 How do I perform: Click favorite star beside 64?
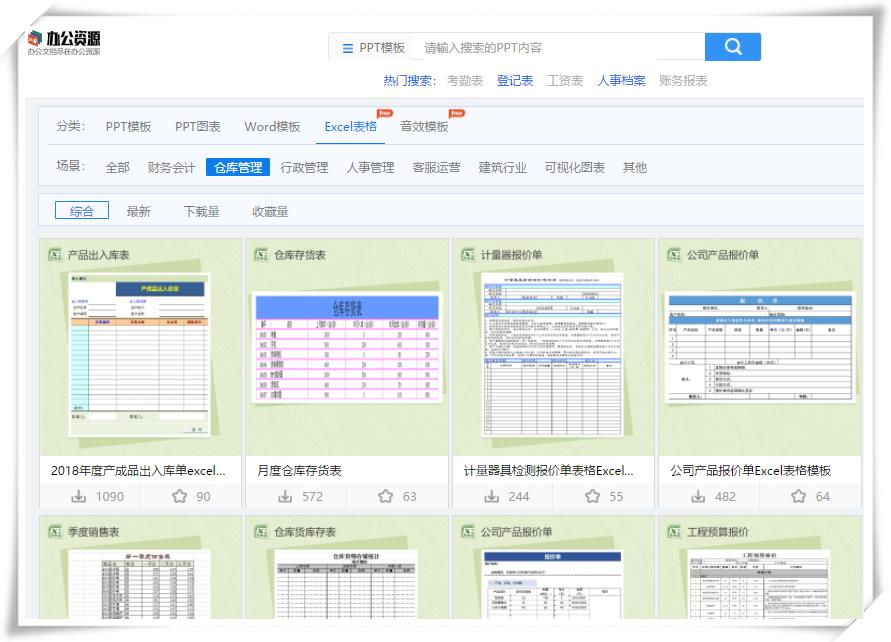[798, 497]
